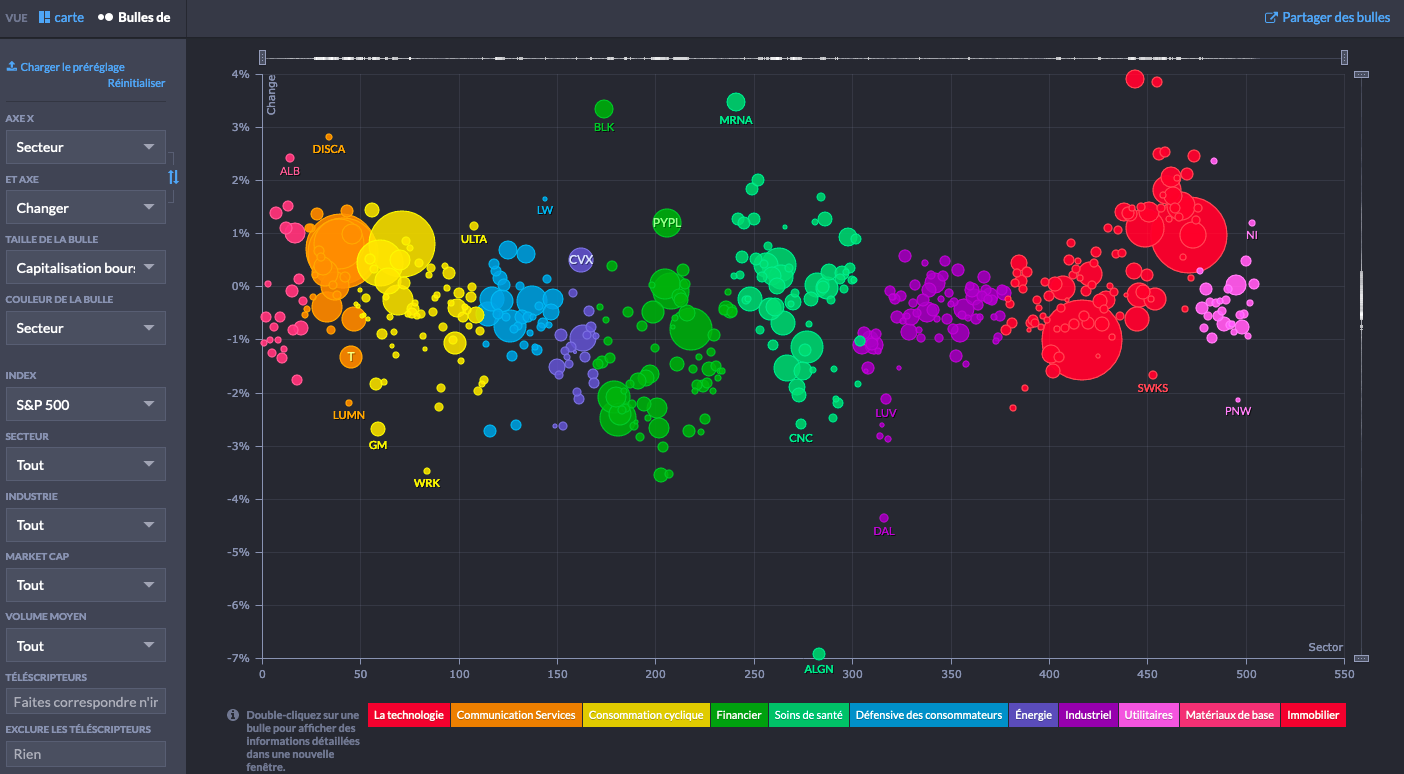Select the Bulles de view tab
This screenshot has height=774, width=1404.
click(134, 17)
